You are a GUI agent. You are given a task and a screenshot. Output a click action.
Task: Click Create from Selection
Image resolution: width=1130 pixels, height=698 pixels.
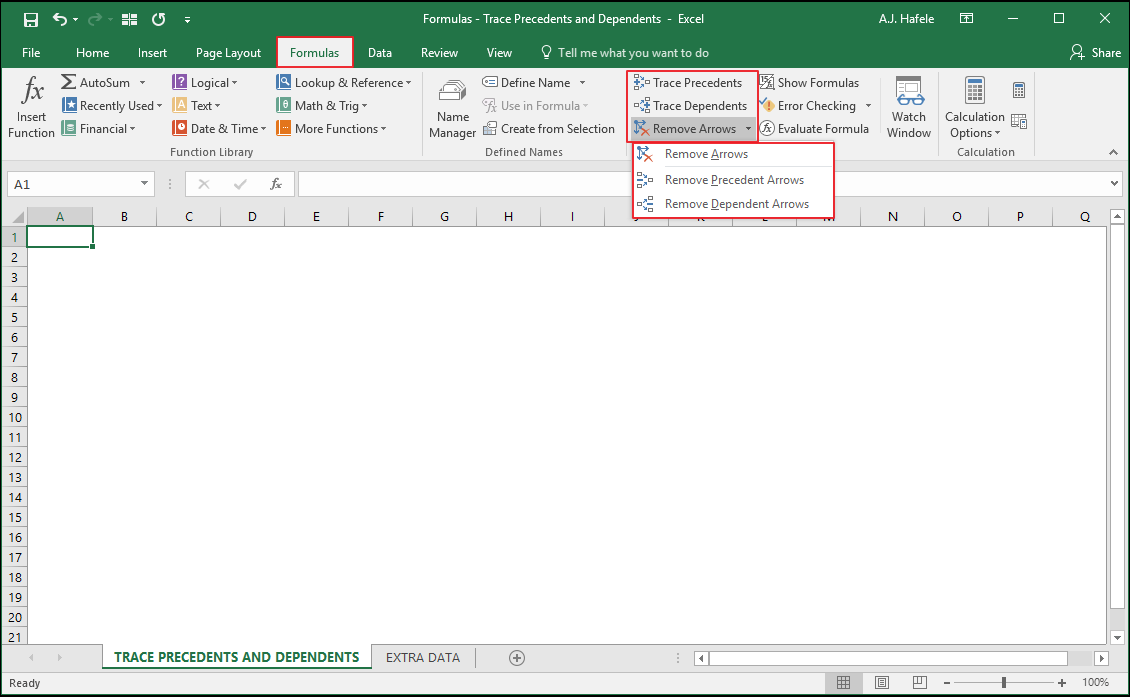pos(548,128)
